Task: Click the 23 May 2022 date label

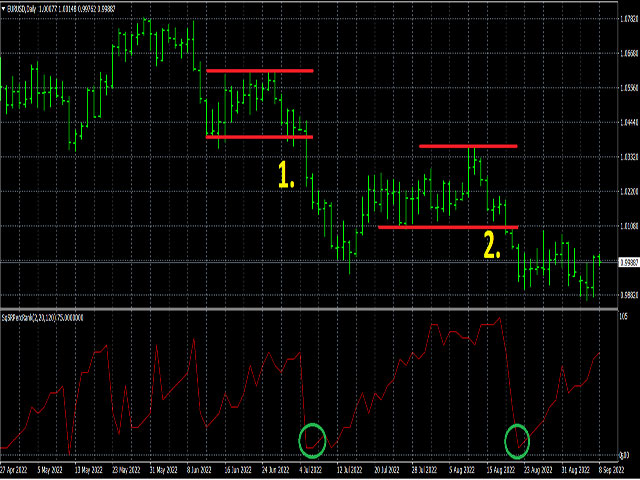Action: point(126,470)
